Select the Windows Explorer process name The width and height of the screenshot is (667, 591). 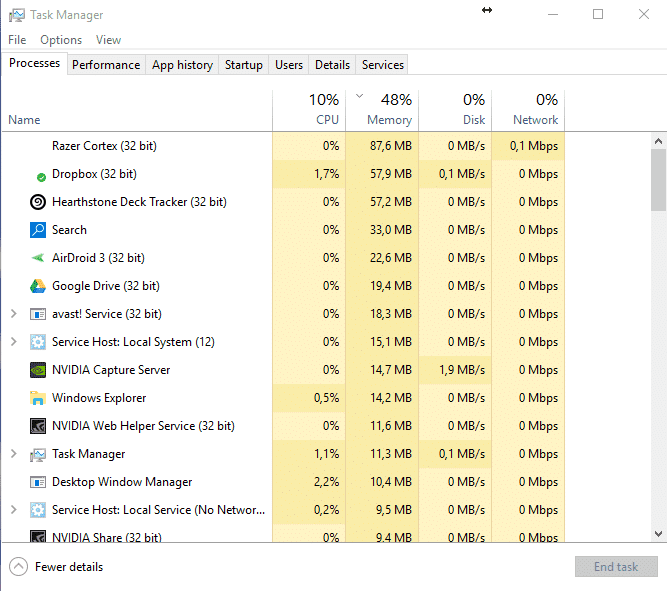[x=99, y=398]
